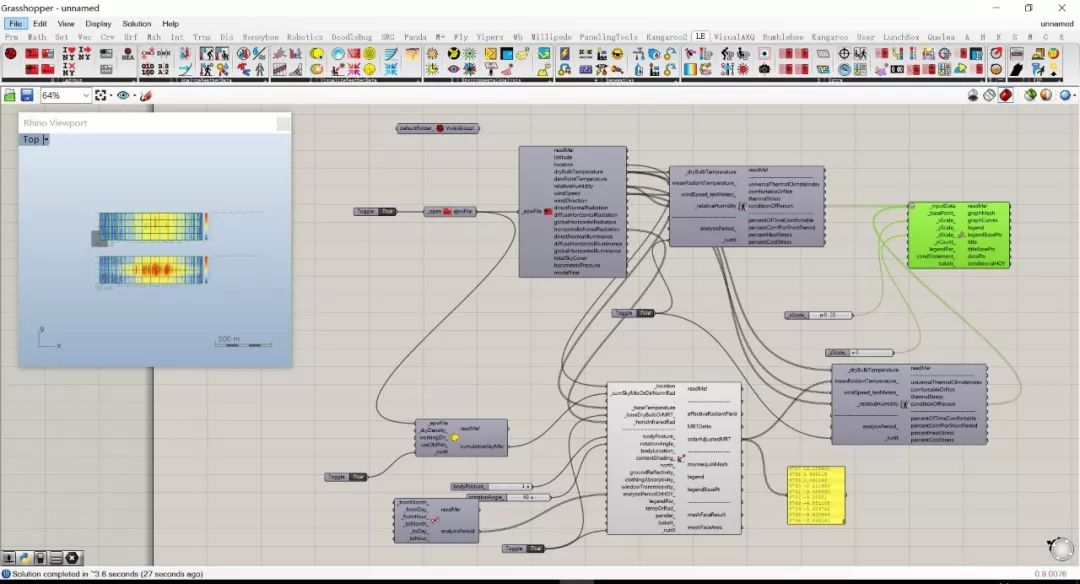Open the dropdown arrow beside Named Views eye

click(134, 95)
